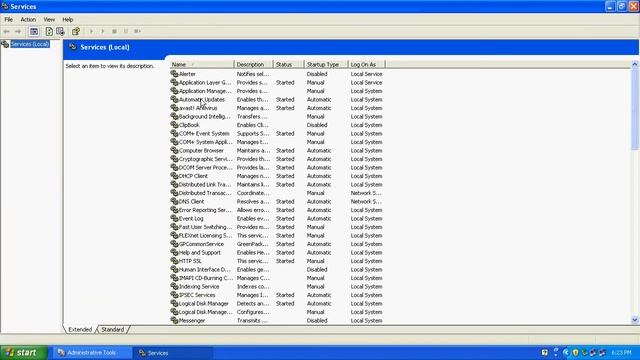The height and width of the screenshot is (360, 640).
Task: Click the Stop Service square icon
Action: pos(114,31)
